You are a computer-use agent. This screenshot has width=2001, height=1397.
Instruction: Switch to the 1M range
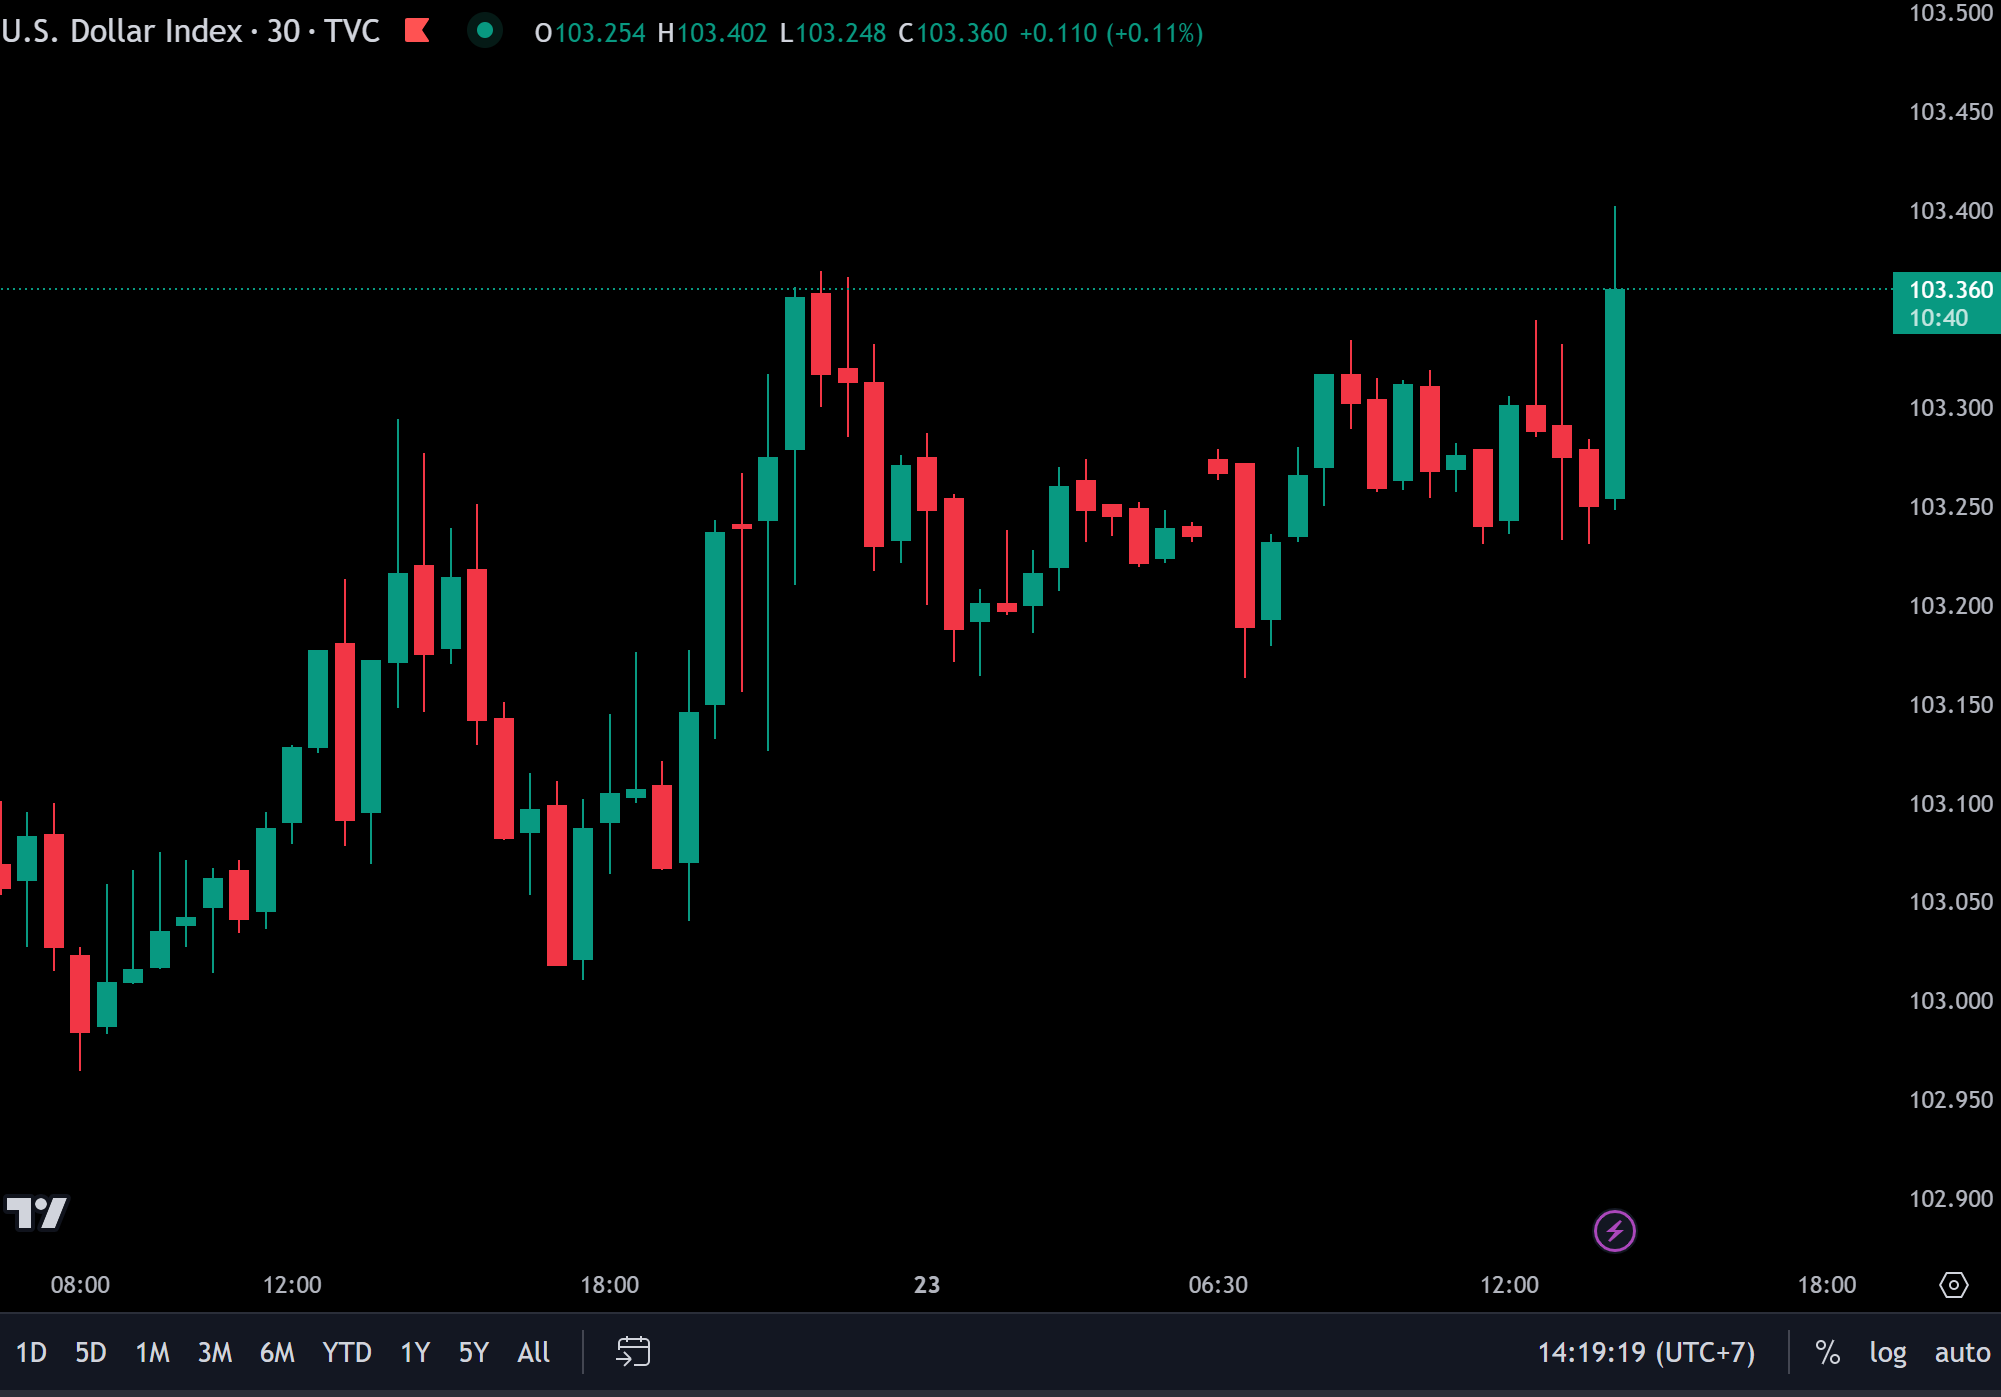click(x=152, y=1352)
